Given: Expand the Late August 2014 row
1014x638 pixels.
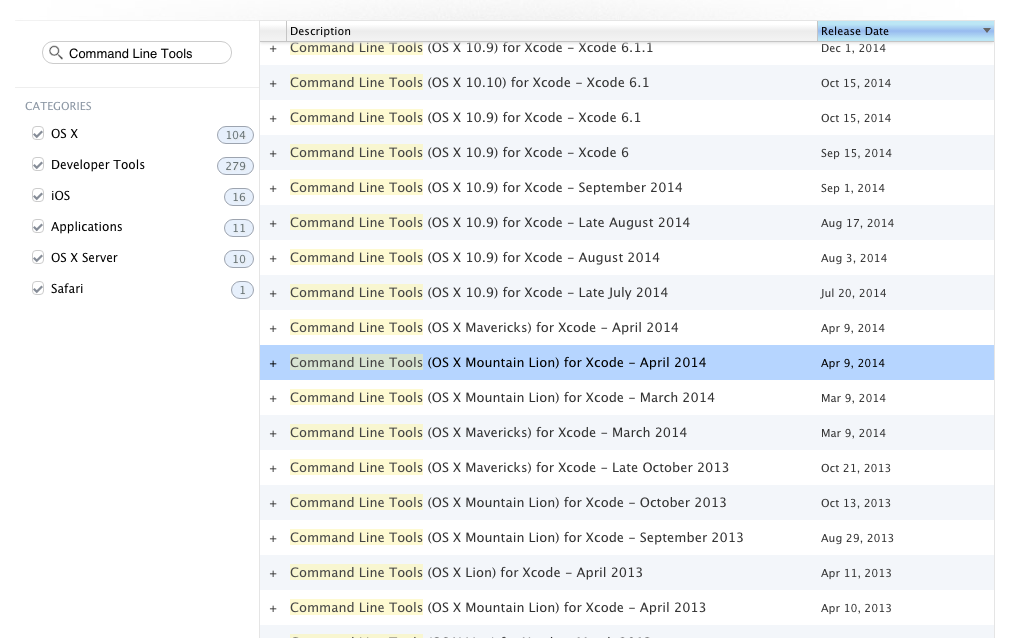Looking at the screenshot, I should [x=273, y=223].
